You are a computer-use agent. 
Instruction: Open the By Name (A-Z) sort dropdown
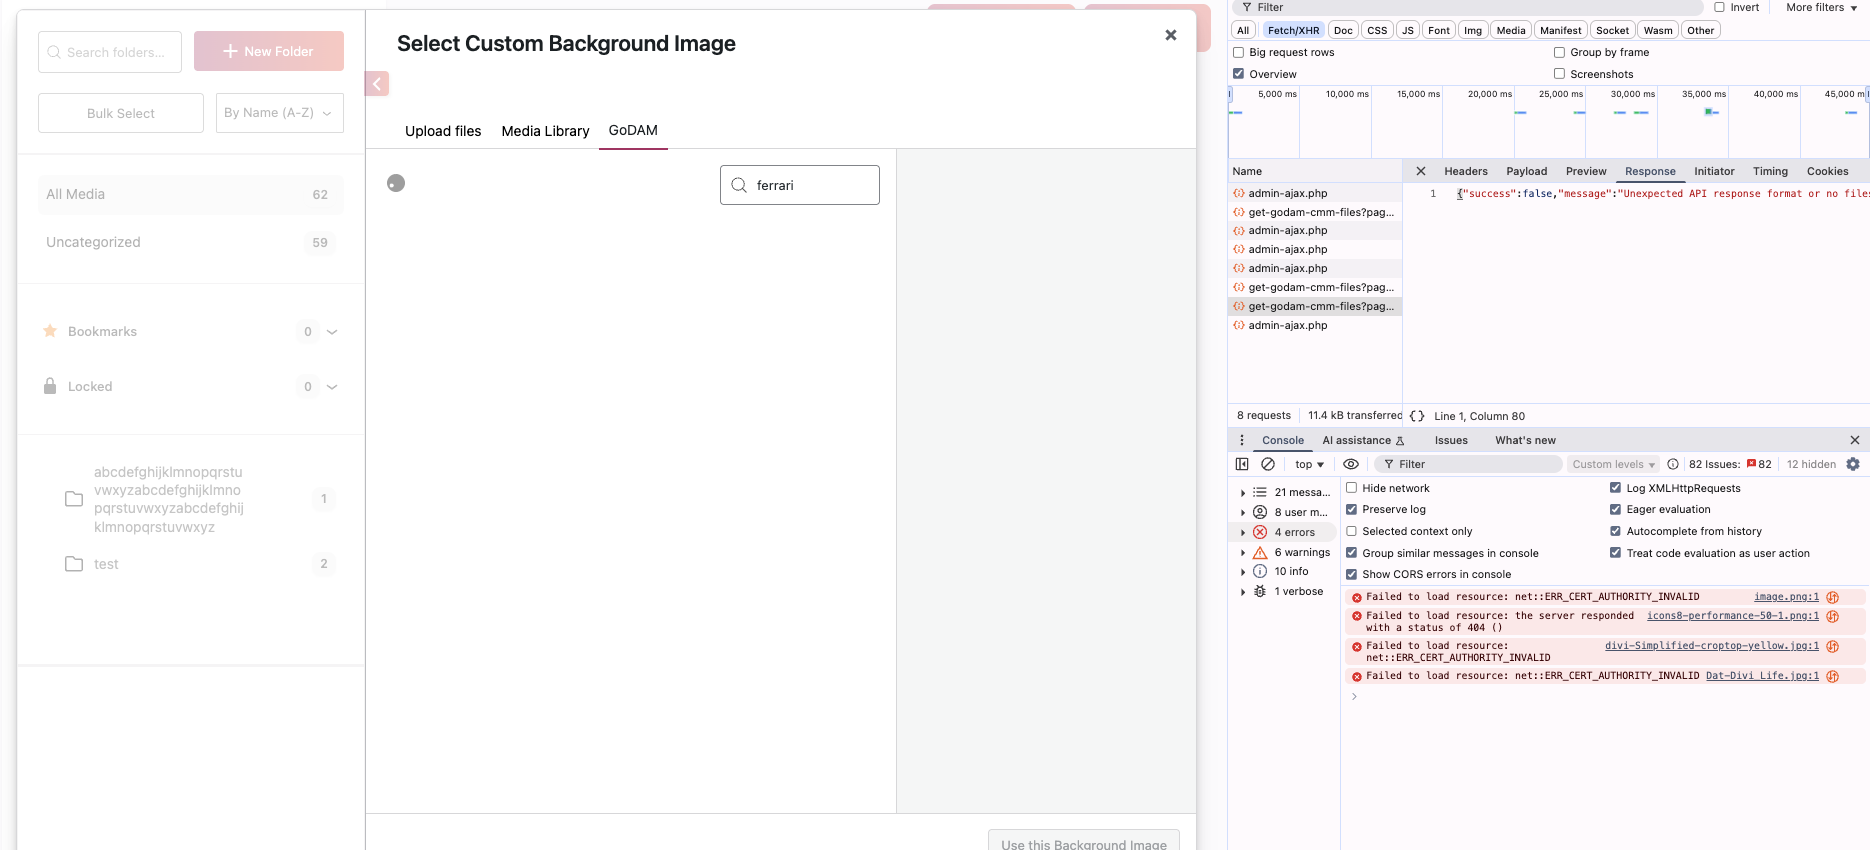pyautogui.click(x=279, y=113)
